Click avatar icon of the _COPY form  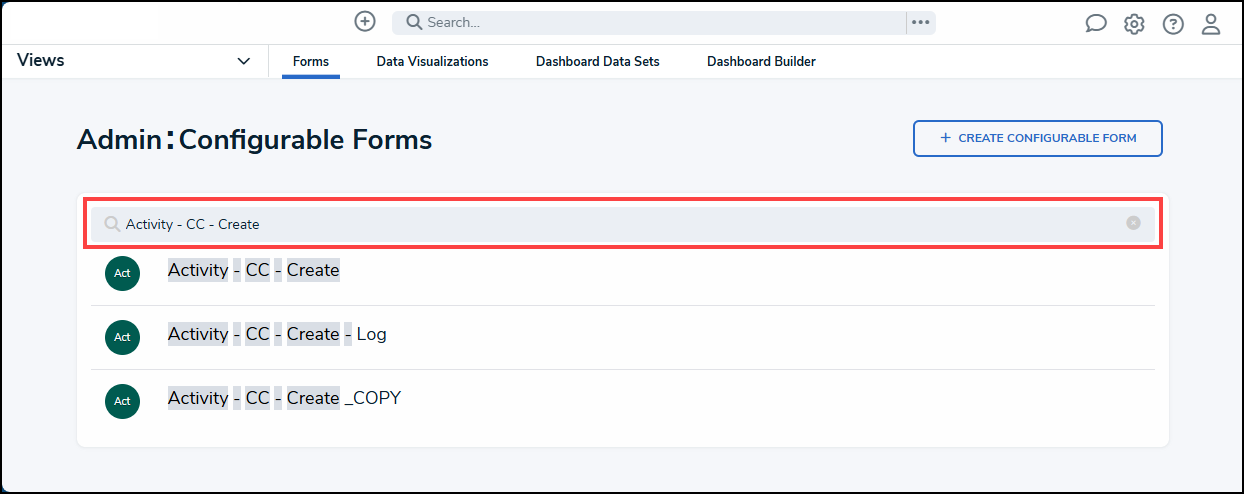[x=122, y=401]
